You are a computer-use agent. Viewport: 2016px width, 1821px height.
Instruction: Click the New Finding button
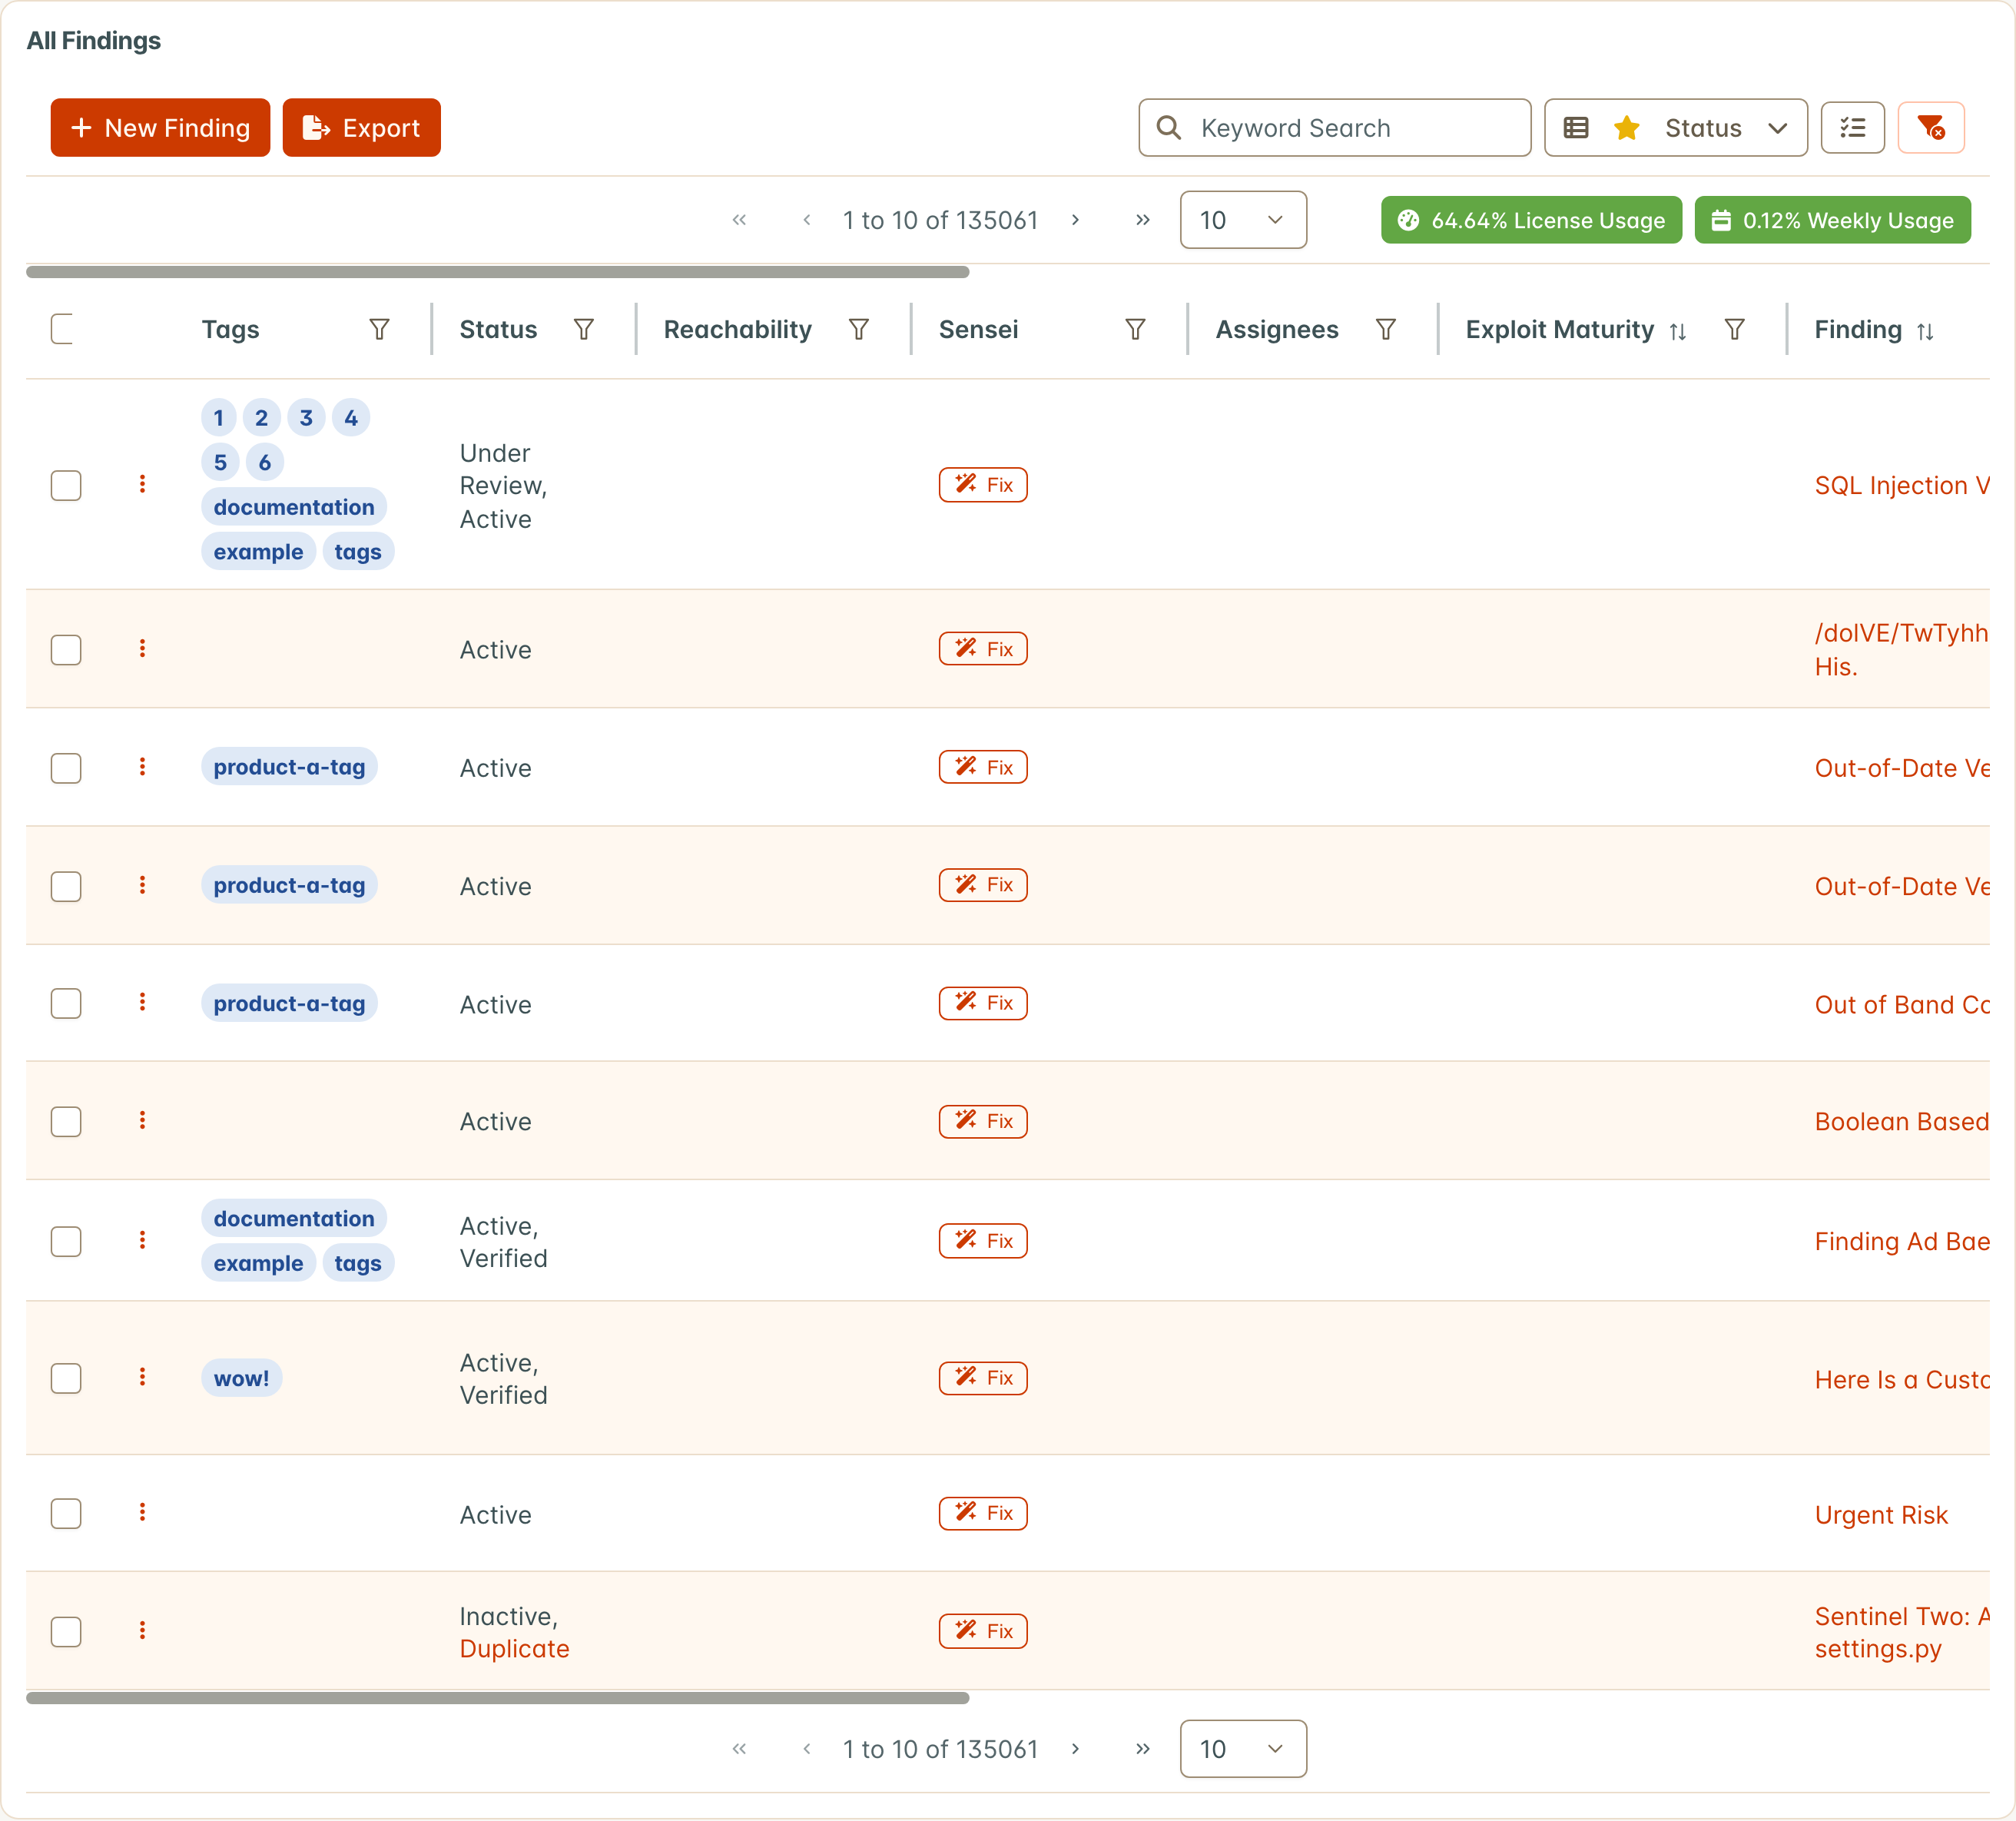point(160,127)
